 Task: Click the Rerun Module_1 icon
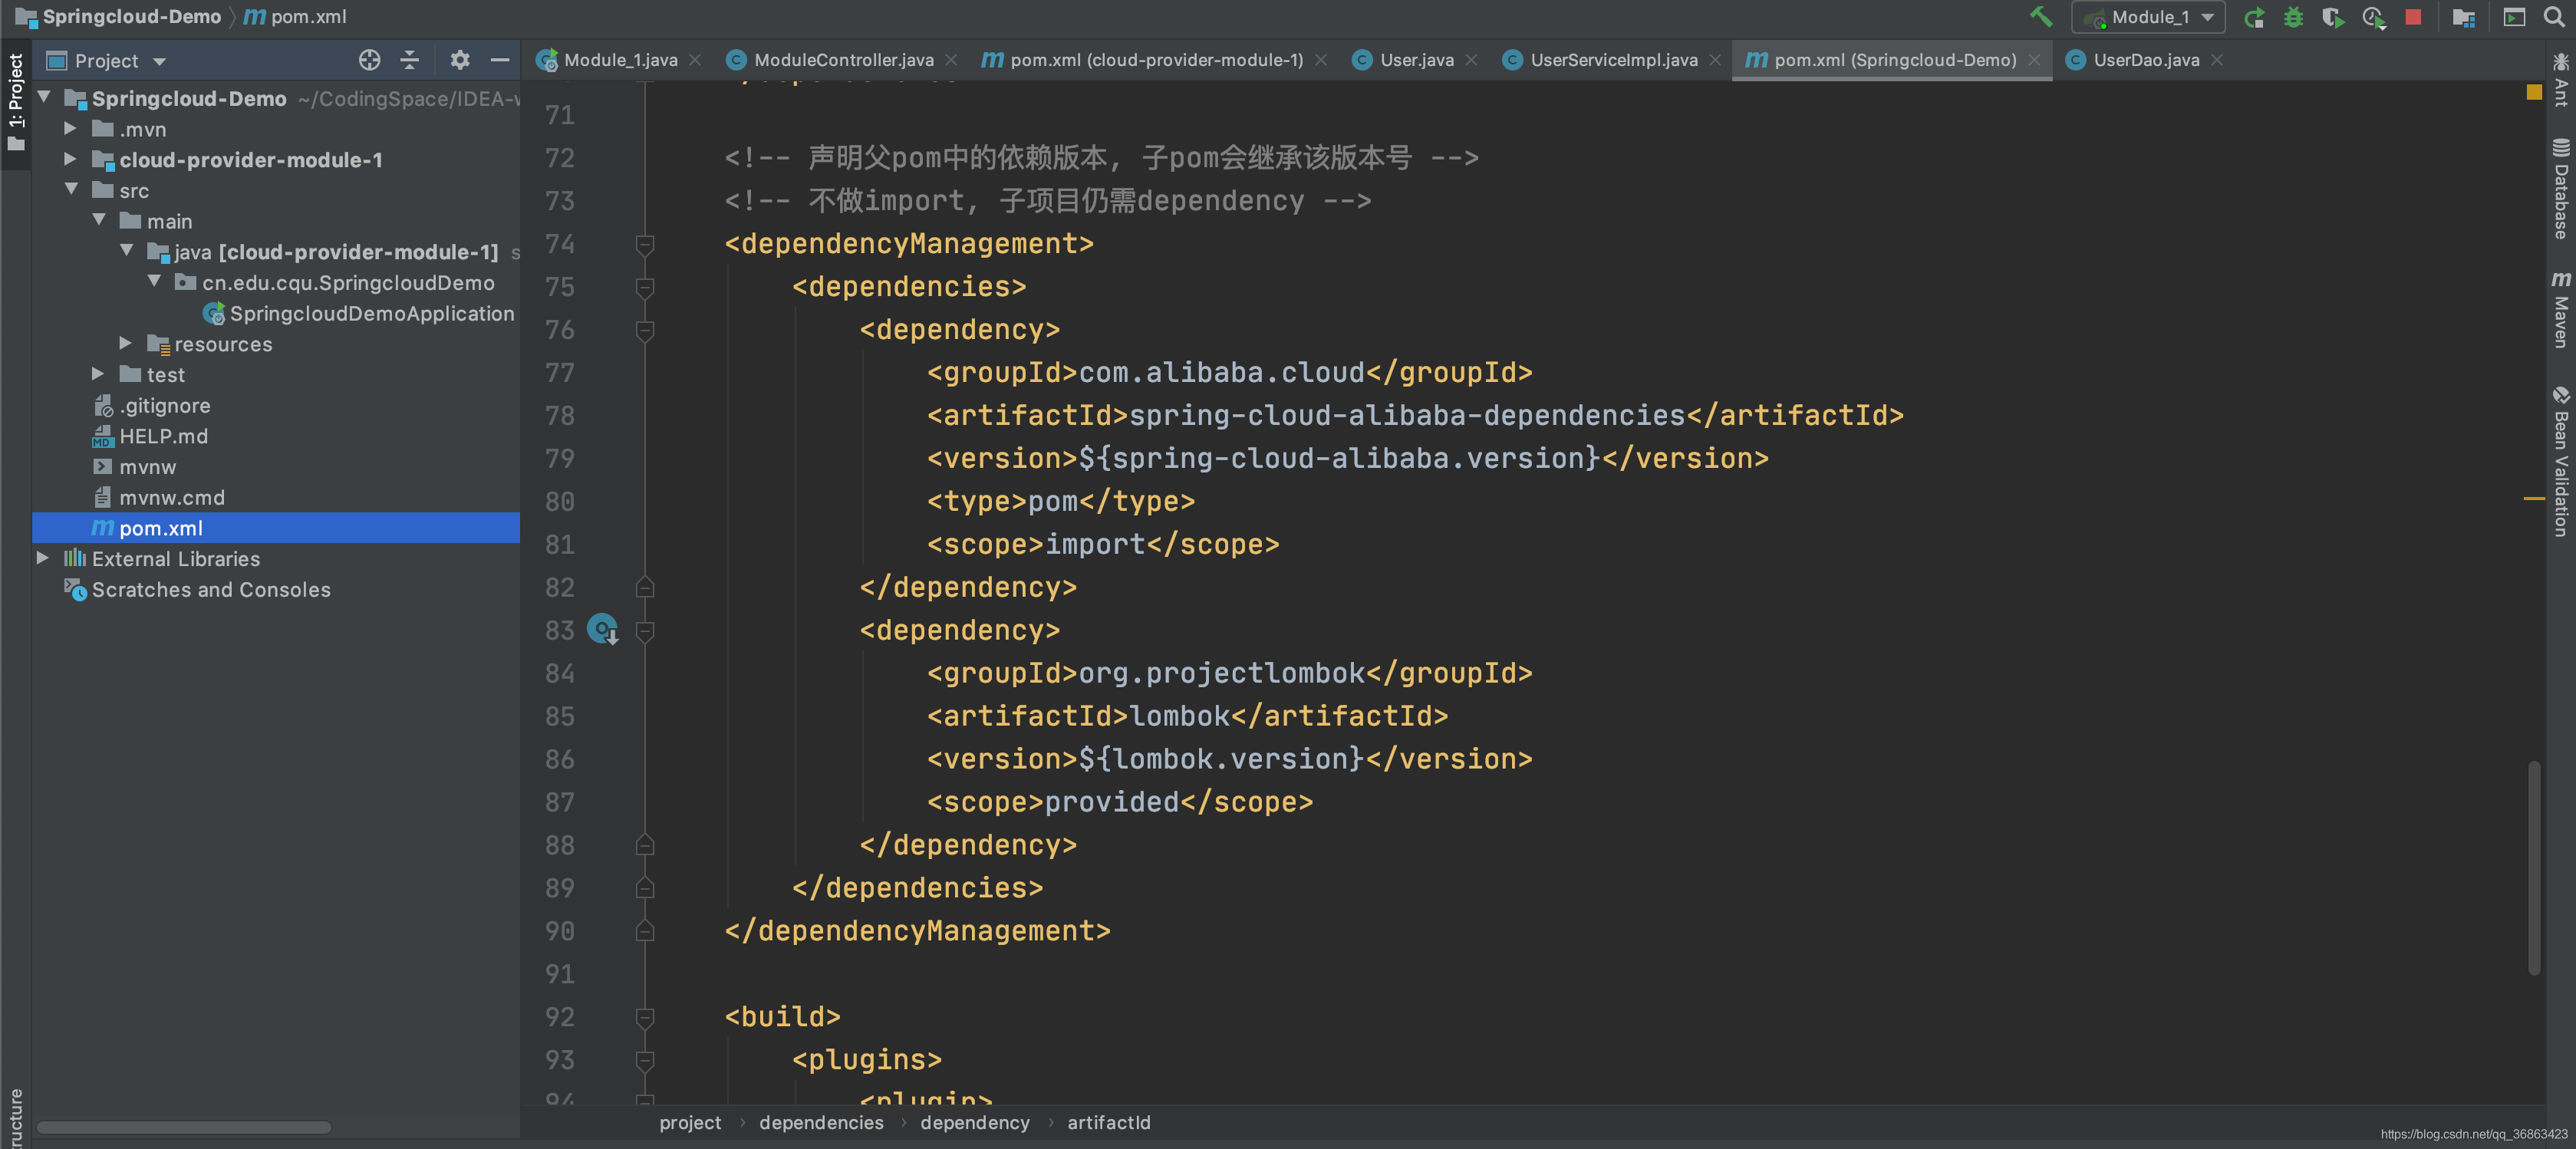[2254, 17]
